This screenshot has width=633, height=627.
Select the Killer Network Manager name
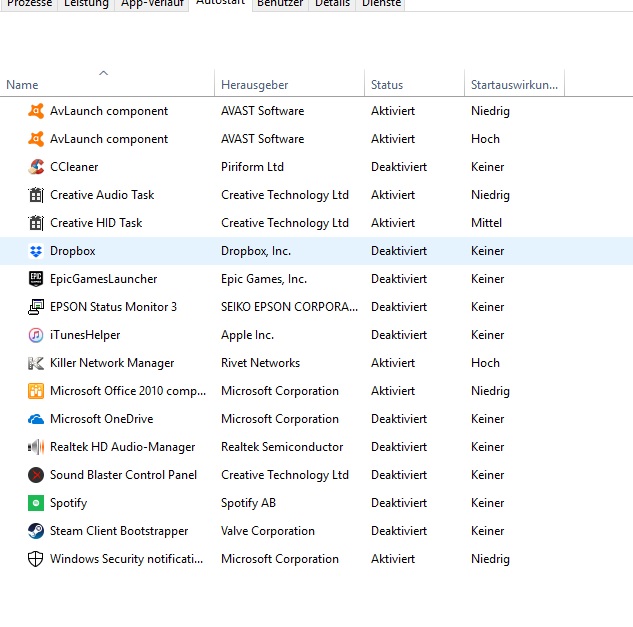(112, 363)
